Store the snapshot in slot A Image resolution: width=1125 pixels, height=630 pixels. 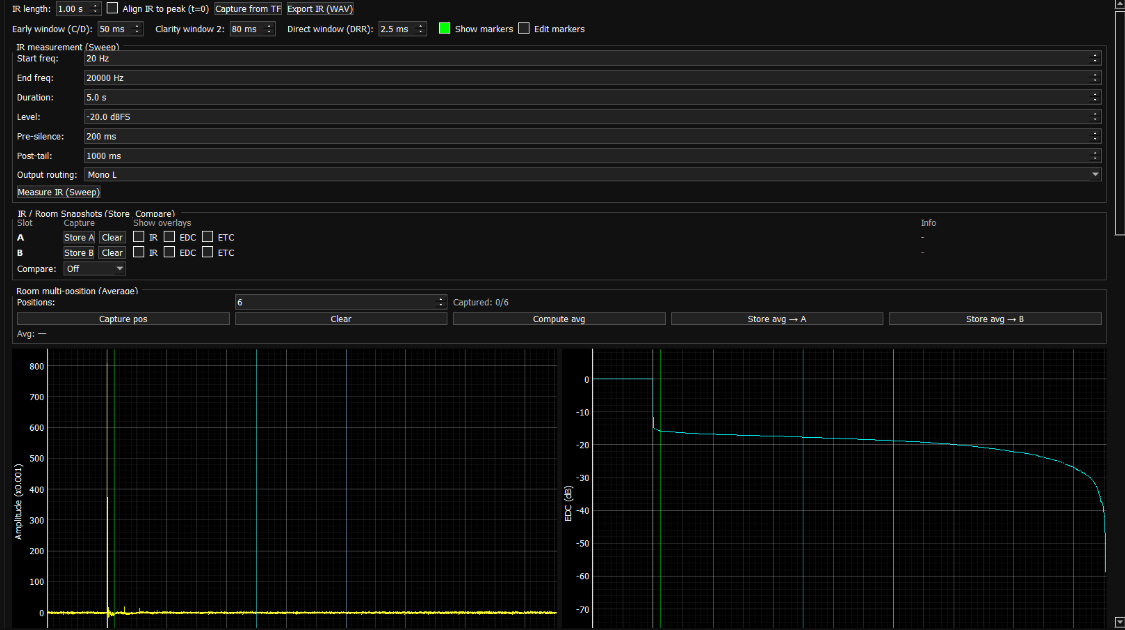click(x=79, y=238)
